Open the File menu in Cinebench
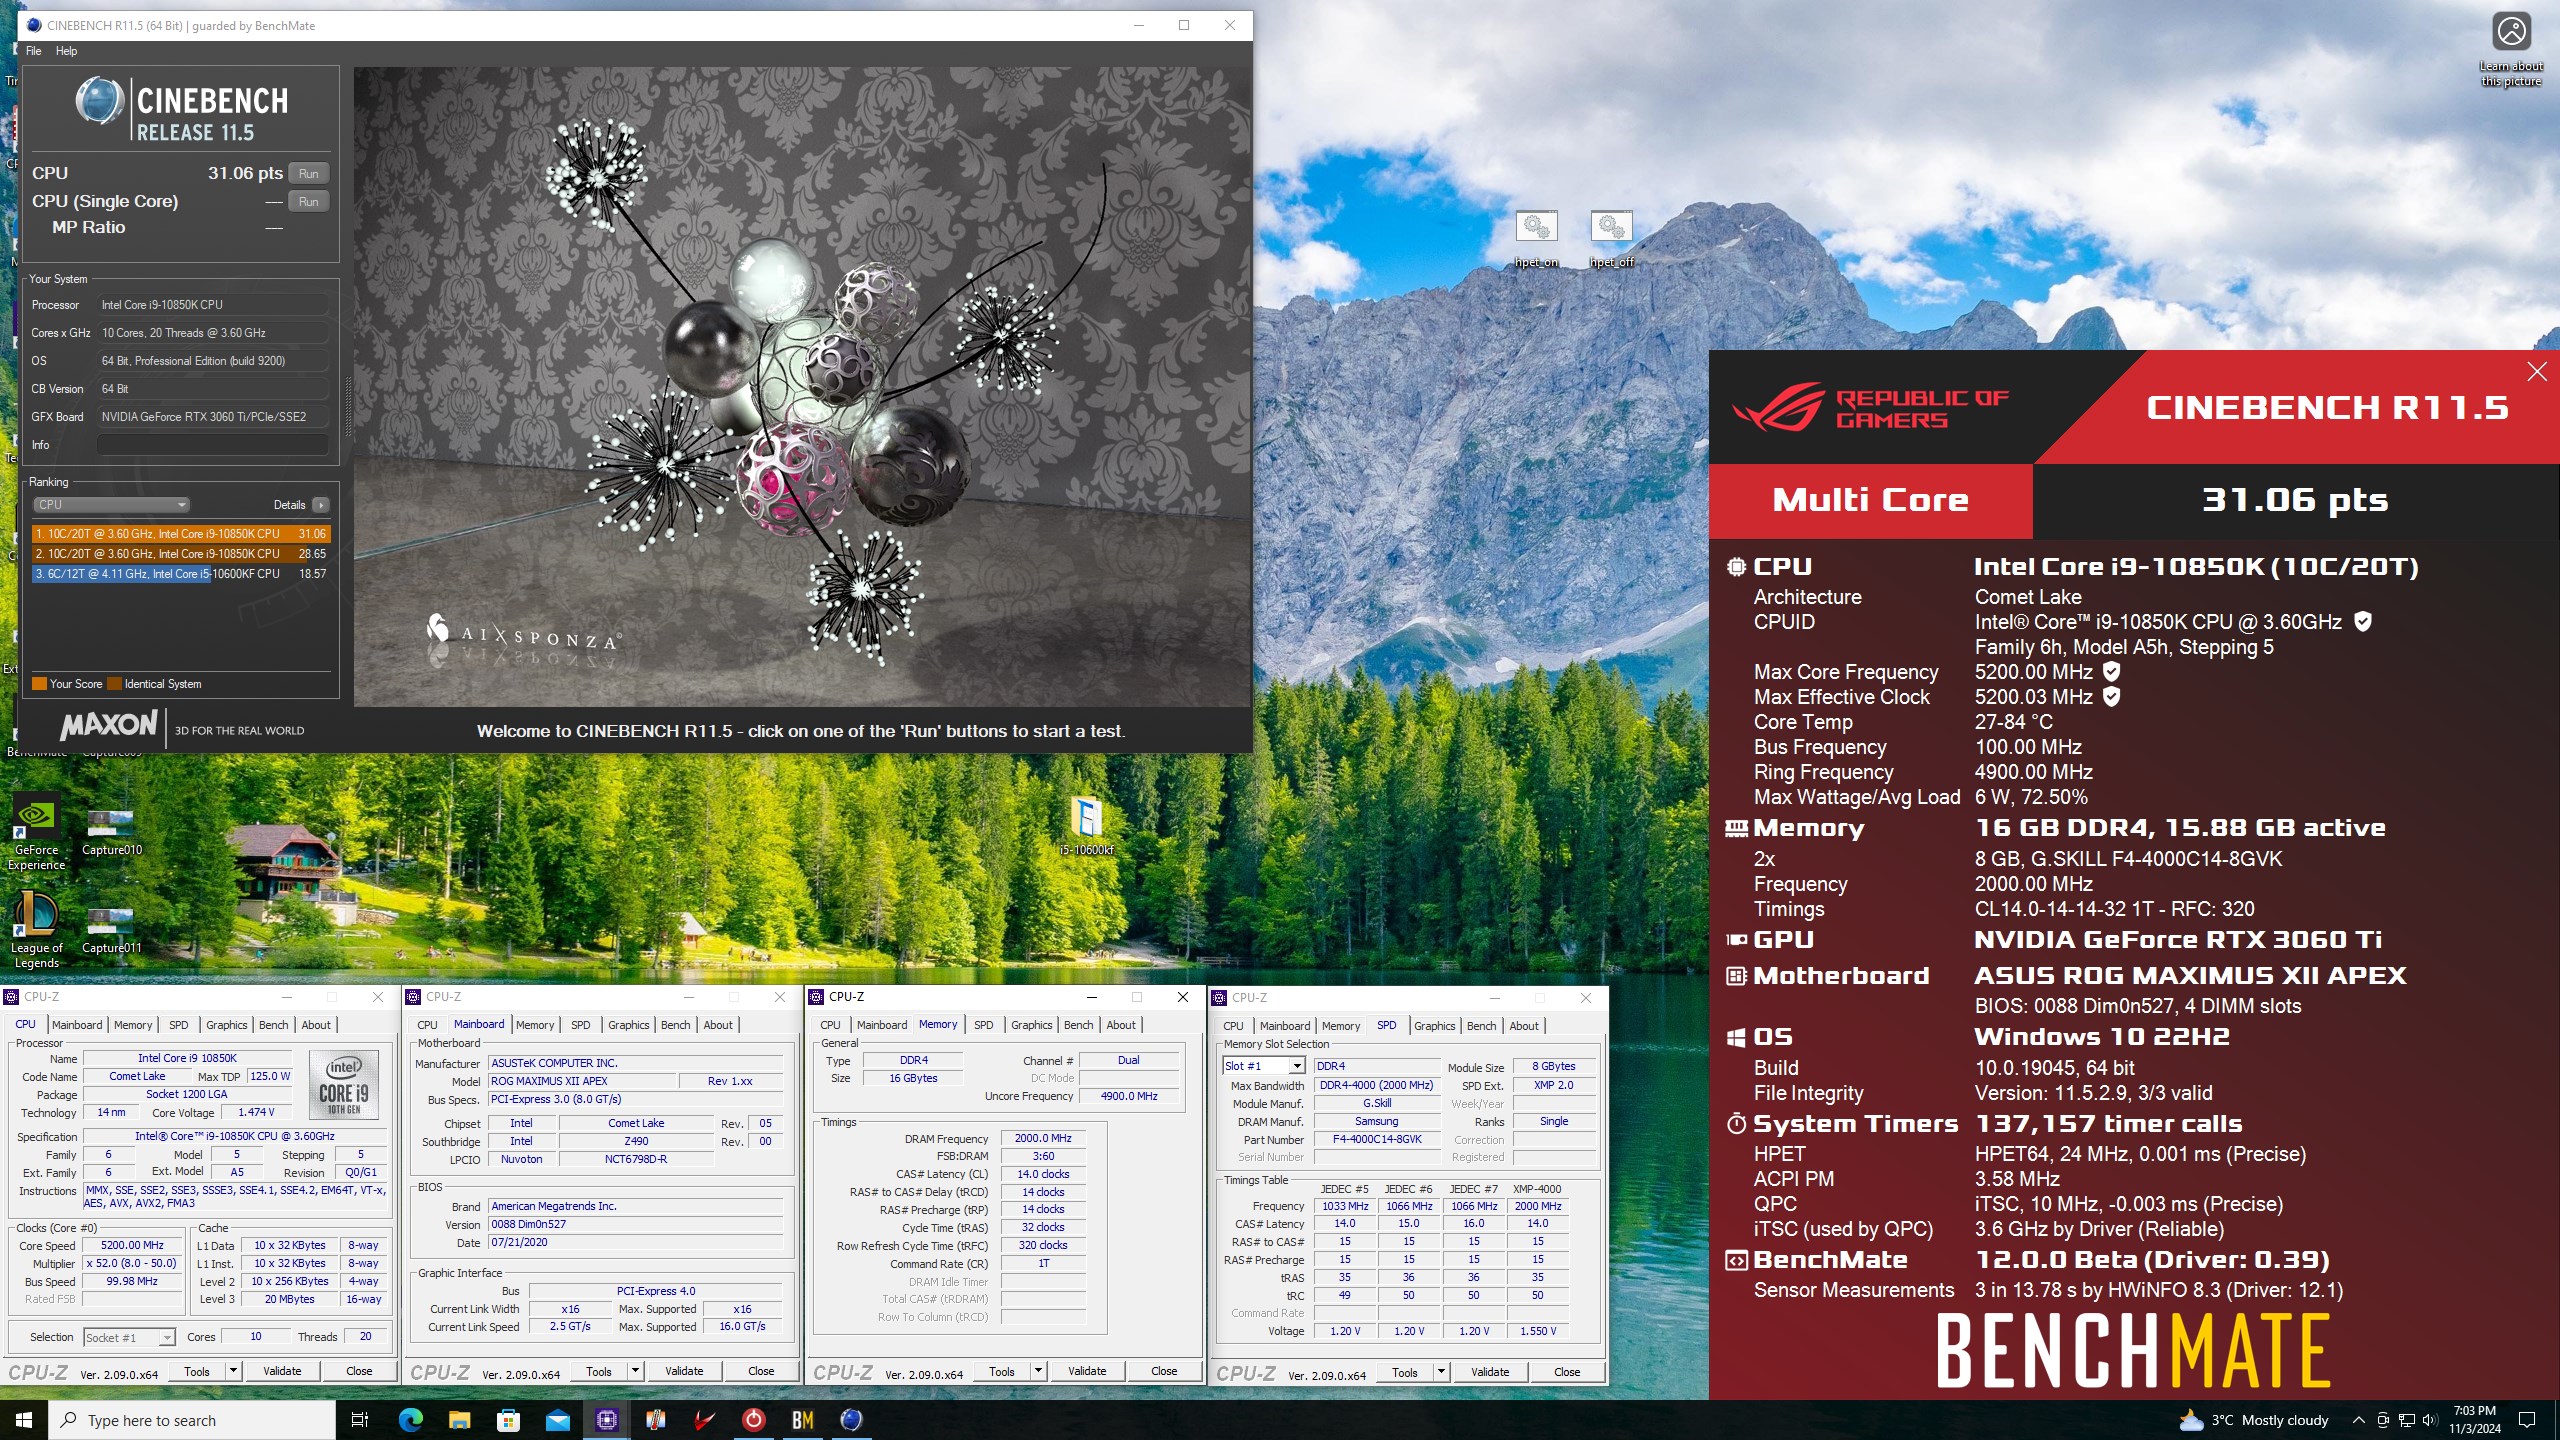The image size is (2560, 1440). 33,51
